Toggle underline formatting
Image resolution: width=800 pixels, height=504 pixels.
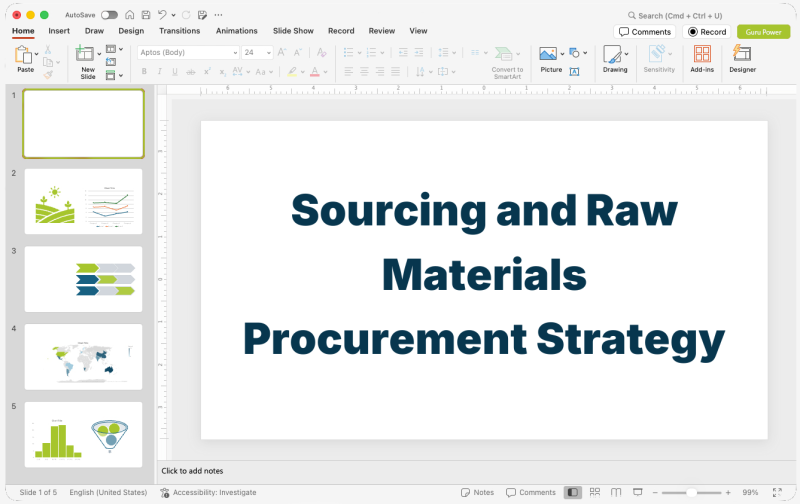[x=175, y=72]
